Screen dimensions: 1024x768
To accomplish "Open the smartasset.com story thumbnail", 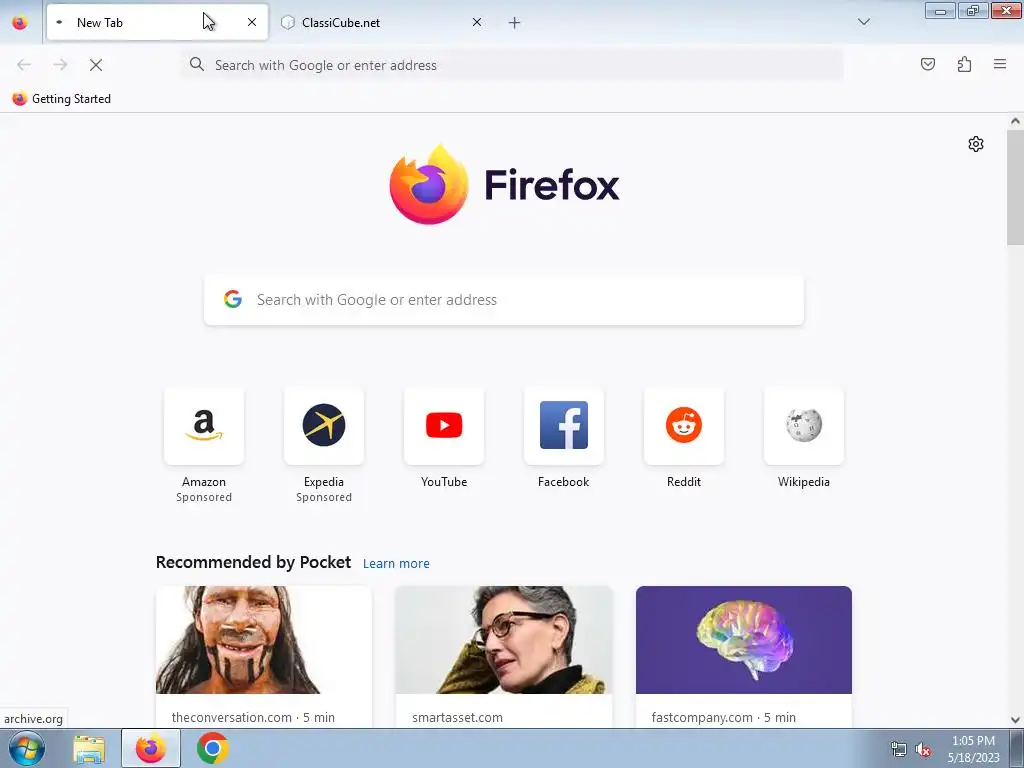I will click(504, 640).
